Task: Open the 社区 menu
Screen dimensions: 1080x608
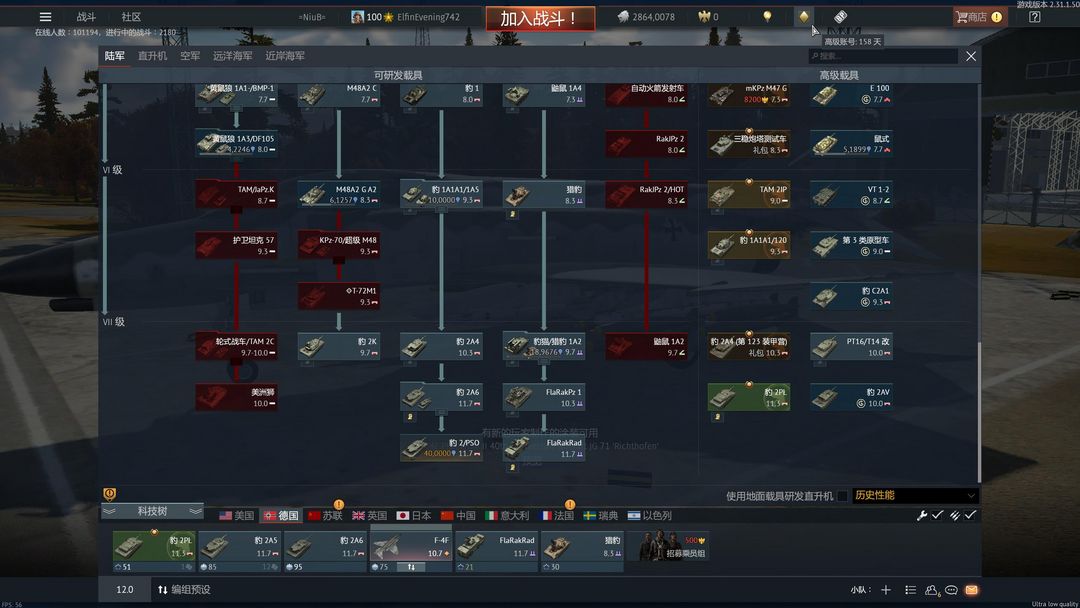Action: (131, 17)
